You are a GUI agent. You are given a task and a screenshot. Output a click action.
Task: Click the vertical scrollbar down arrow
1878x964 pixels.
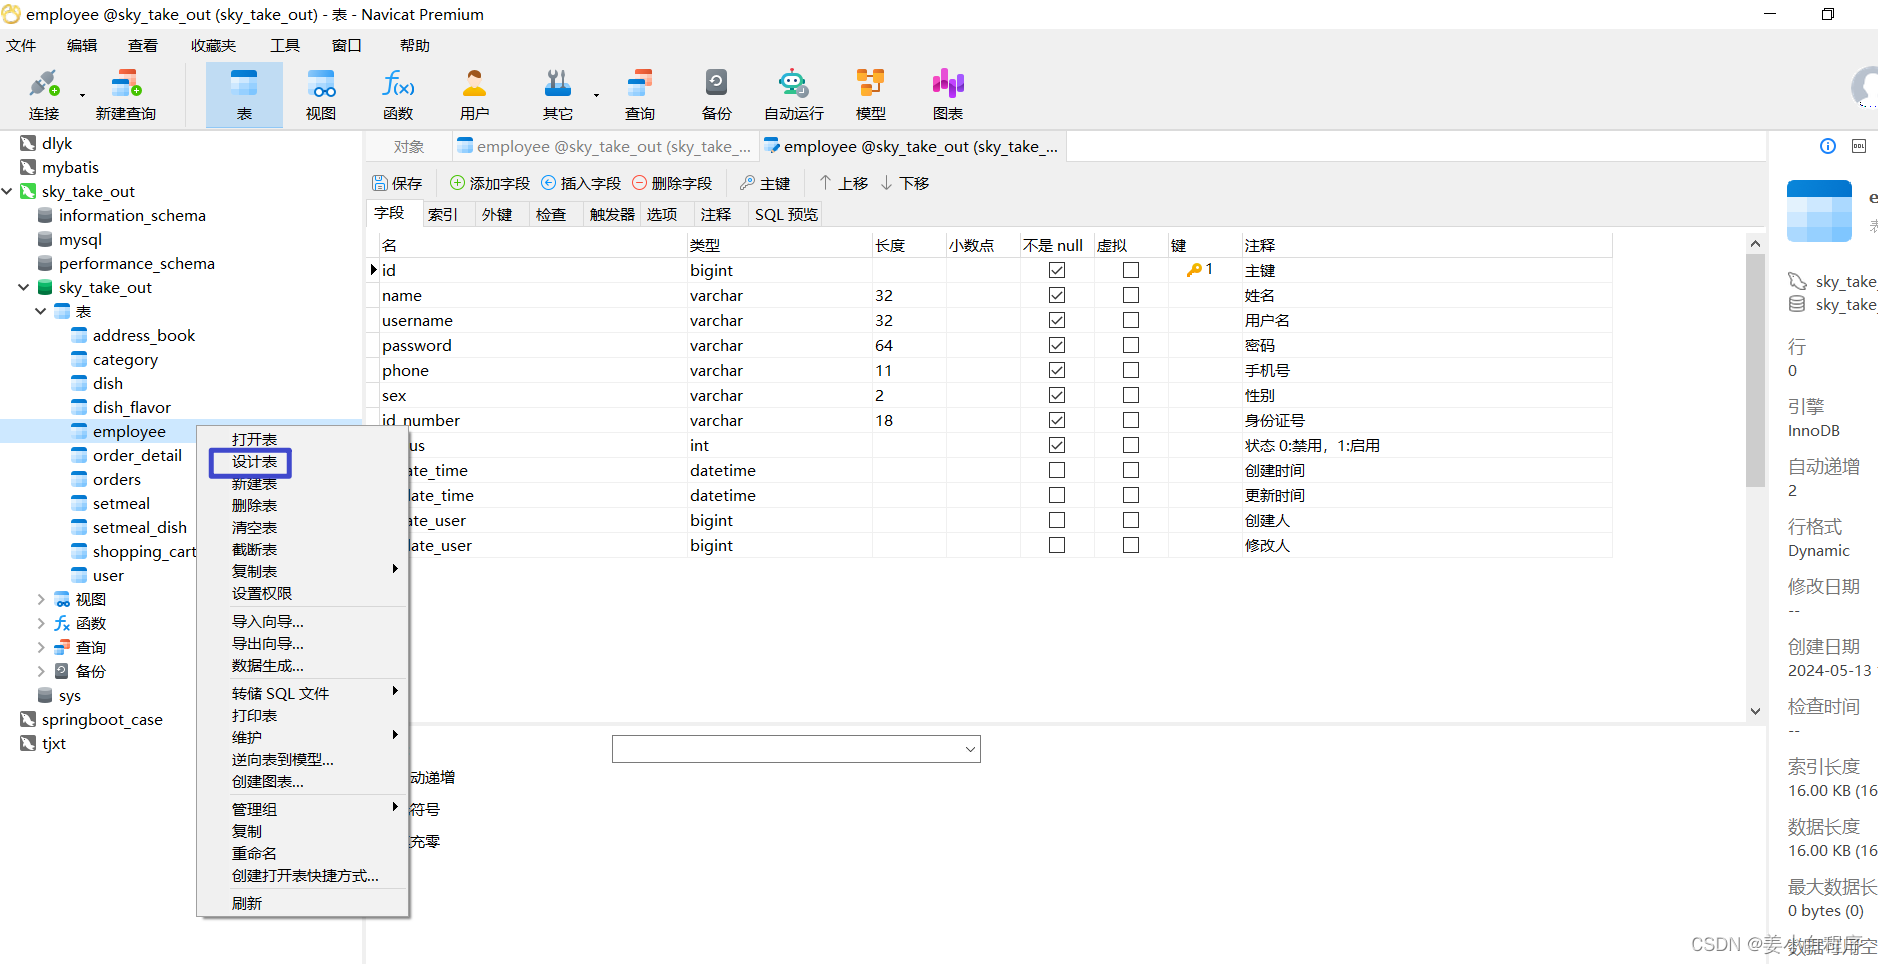1755,710
